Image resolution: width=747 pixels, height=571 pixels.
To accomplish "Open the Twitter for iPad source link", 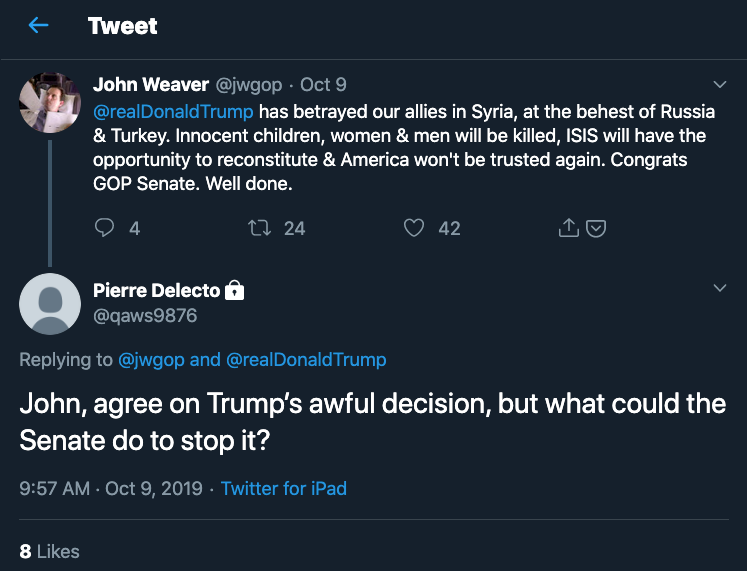I will 284,489.
